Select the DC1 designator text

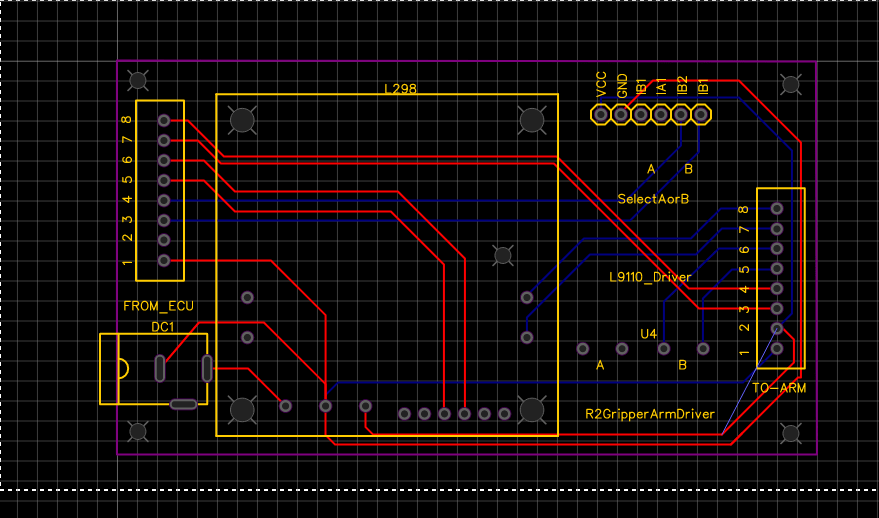[x=163, y=327]
